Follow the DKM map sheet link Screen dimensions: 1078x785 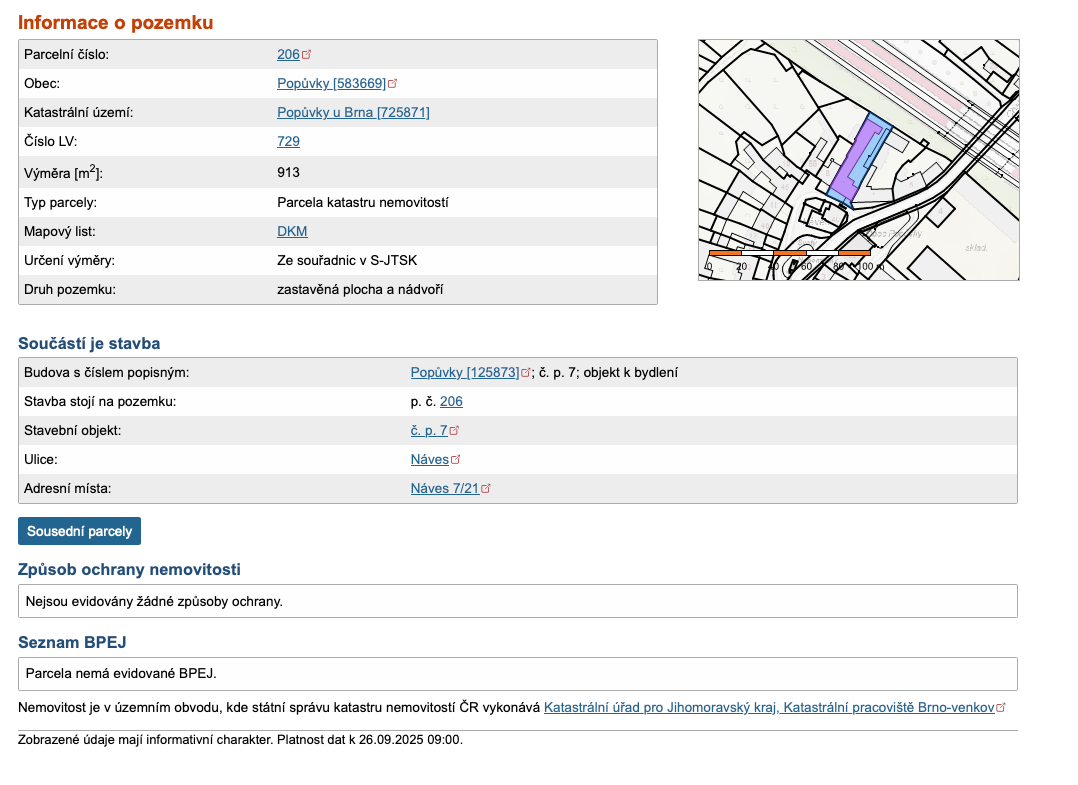(292, 232)
